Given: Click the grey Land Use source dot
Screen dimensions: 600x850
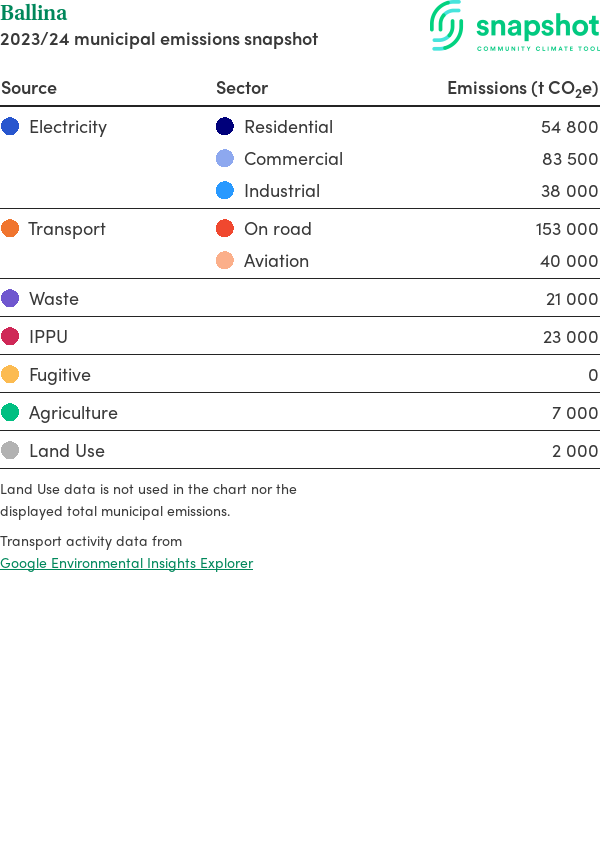Looking at the screenshot, I should coord(10,450).
